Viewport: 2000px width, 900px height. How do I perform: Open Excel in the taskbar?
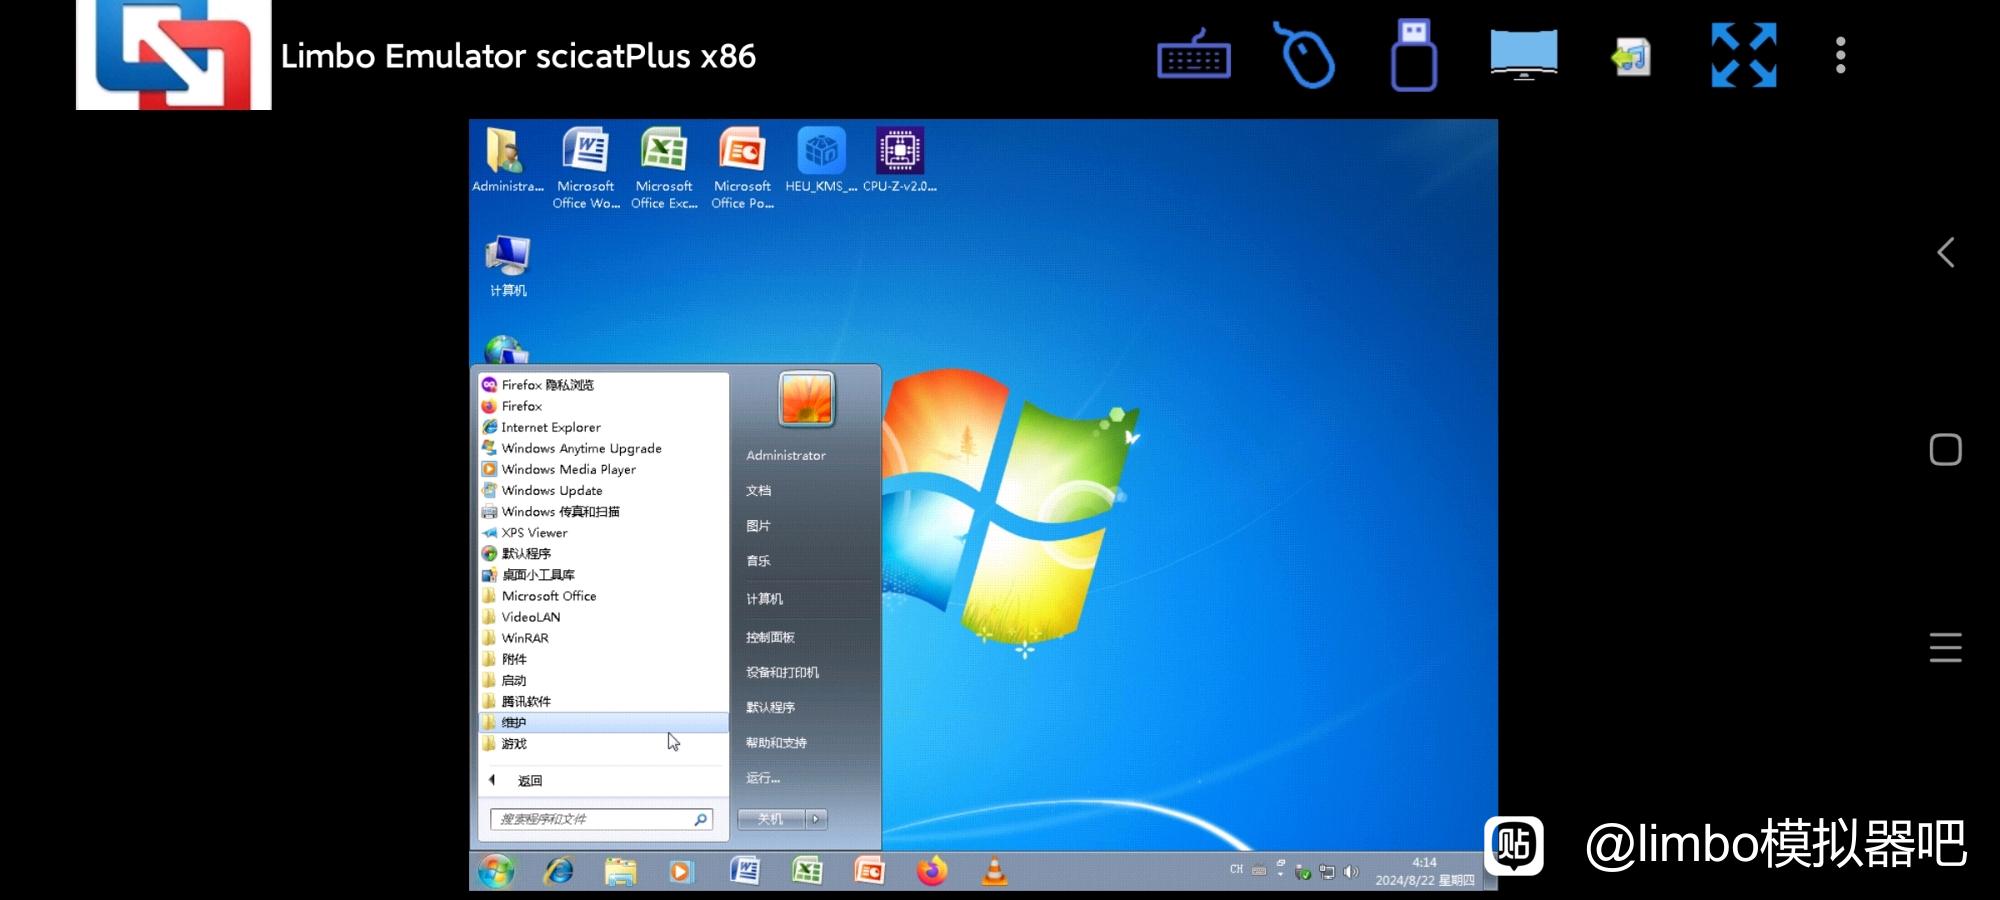806,871
